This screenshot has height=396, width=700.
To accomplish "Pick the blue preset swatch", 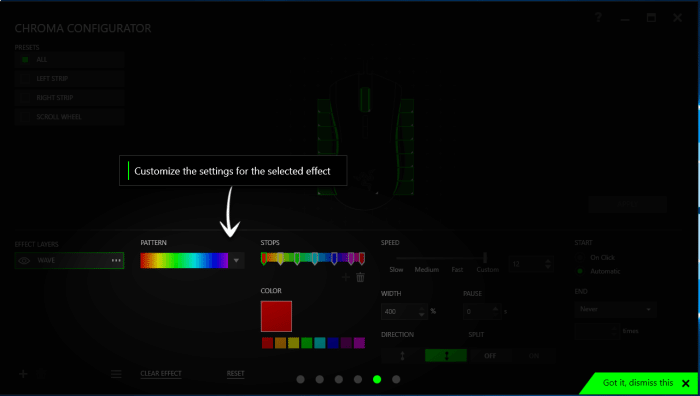I will (333, 343).
